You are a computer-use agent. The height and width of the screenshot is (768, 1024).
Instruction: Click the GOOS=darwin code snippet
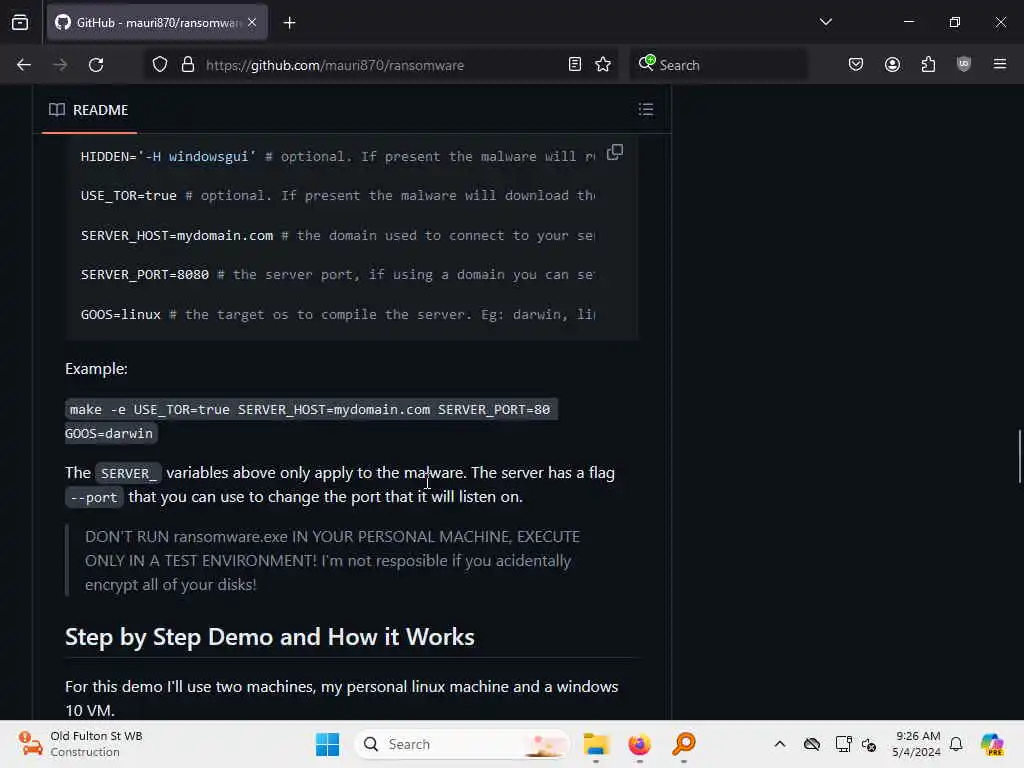[x=109, y=434]
